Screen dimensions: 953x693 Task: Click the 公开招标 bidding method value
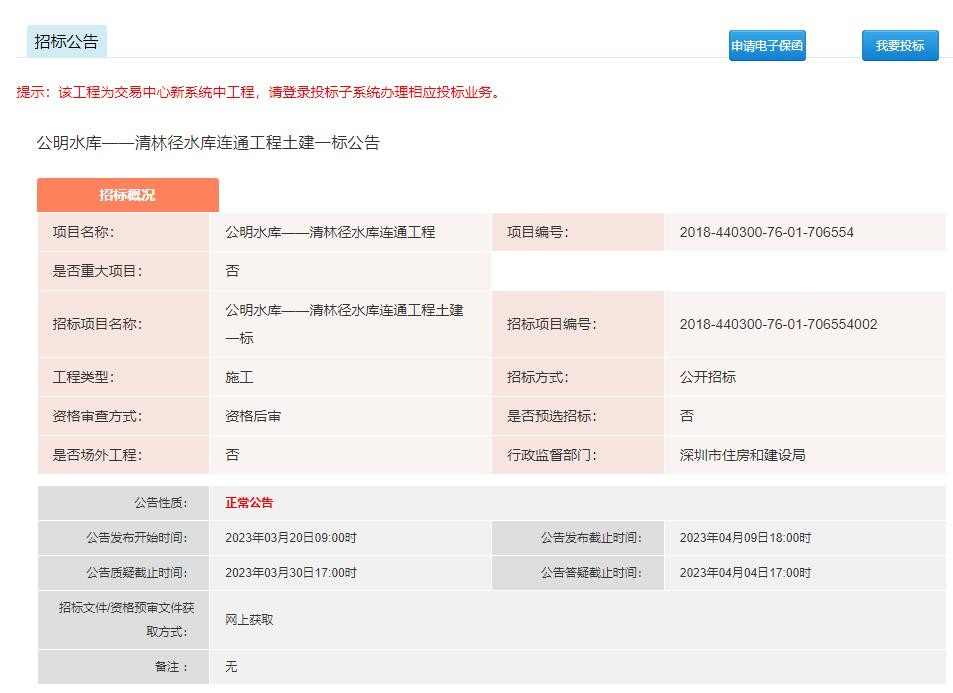(x=707, y=377)
